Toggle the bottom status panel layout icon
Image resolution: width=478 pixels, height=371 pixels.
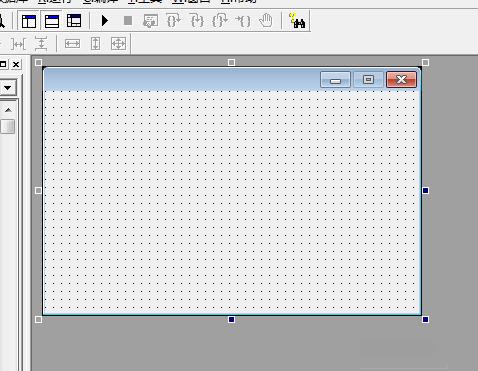pyautogui.click(x=52, y=21)
